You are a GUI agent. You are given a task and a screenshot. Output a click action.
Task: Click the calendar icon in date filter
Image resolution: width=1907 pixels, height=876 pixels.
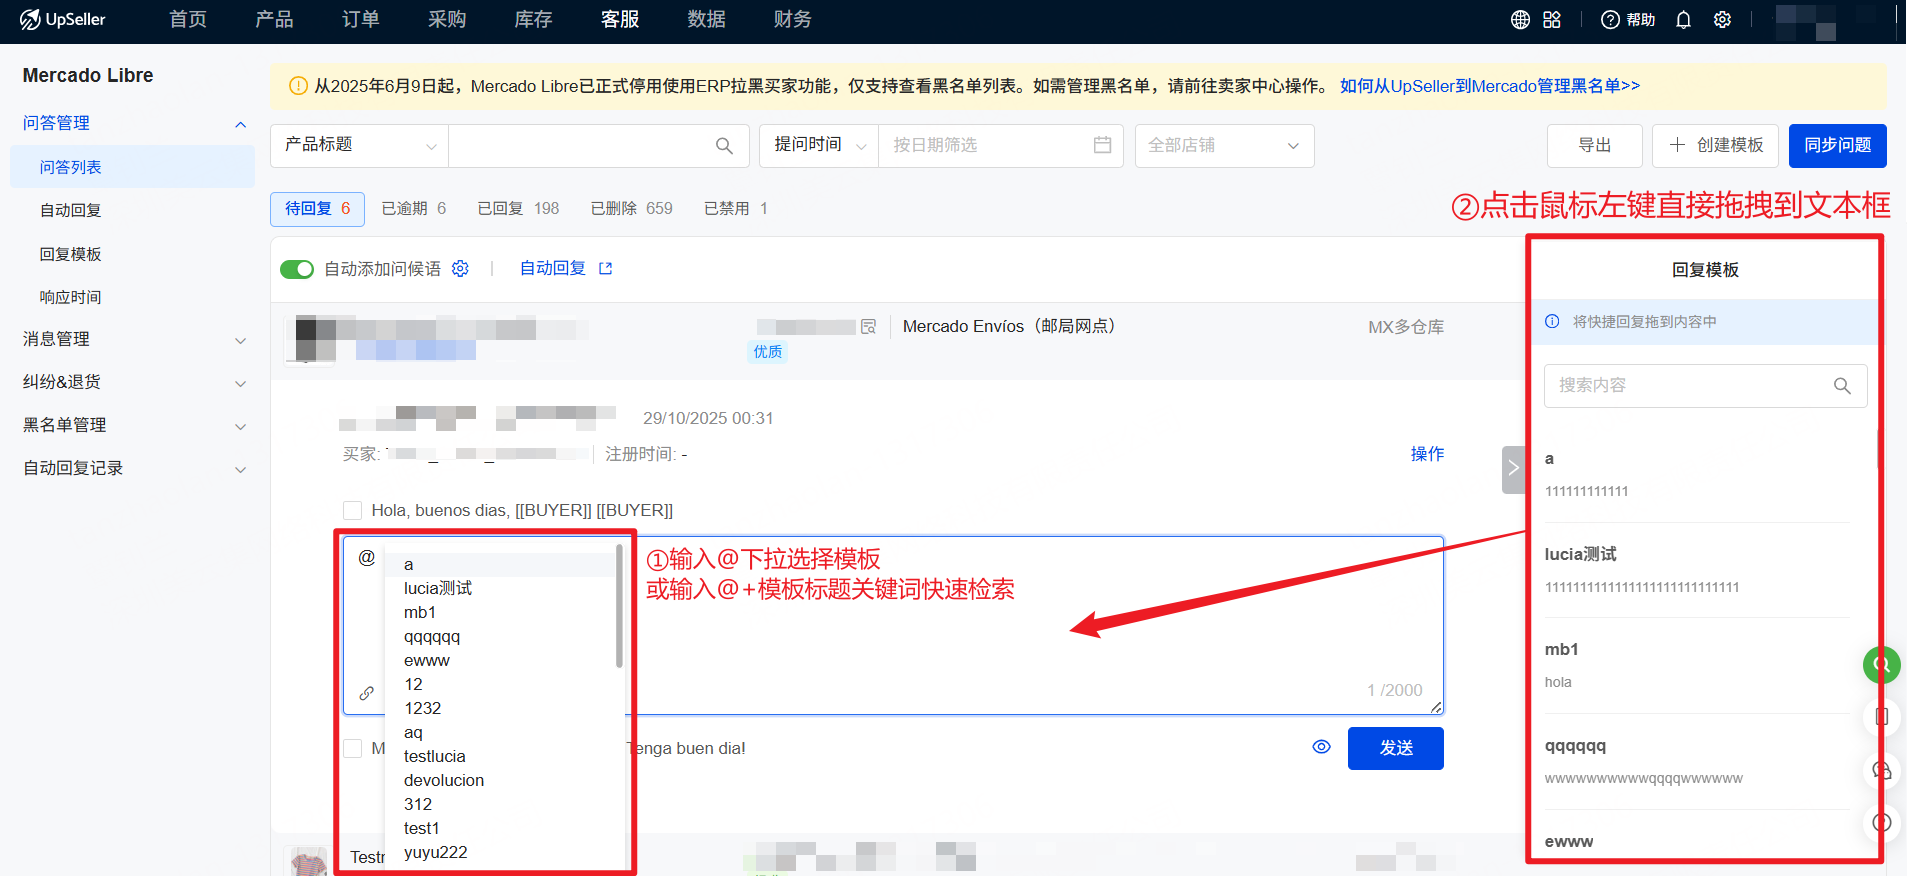tap(1102, 145)
